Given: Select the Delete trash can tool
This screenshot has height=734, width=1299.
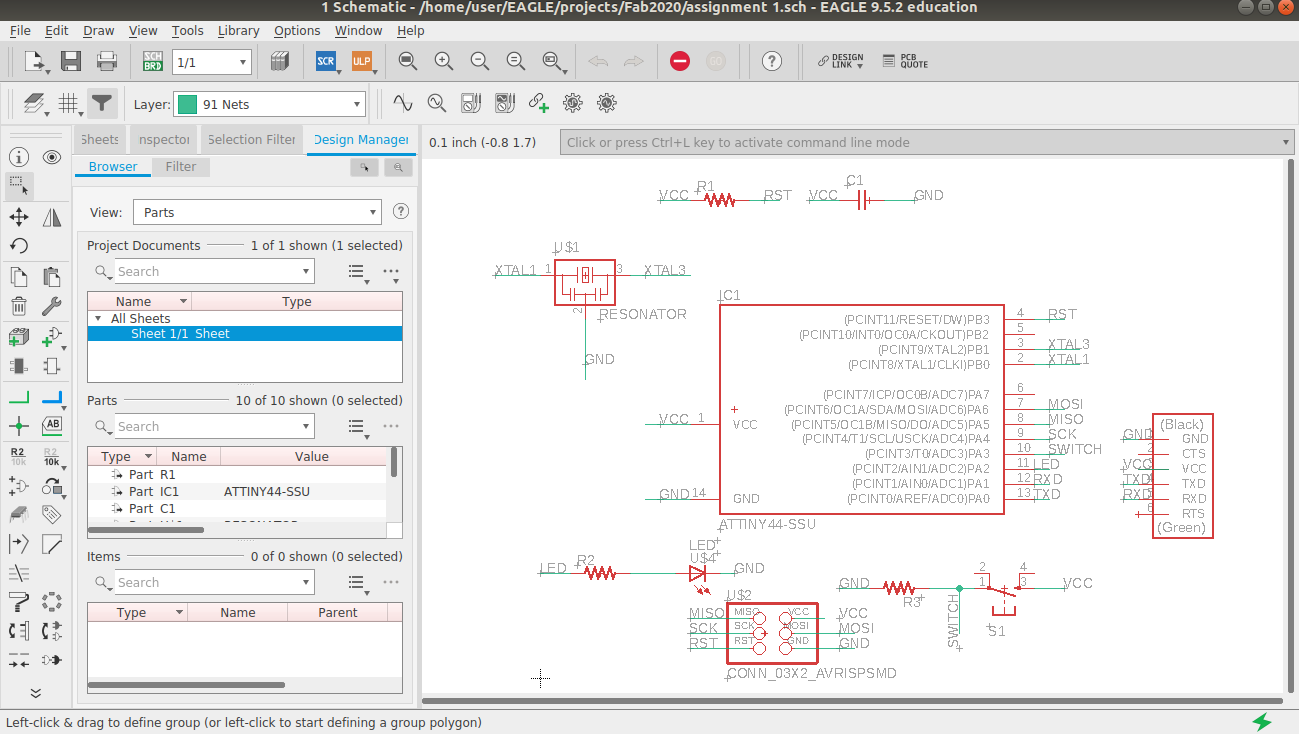Looking at the screenshot, I should coord(19,306).
